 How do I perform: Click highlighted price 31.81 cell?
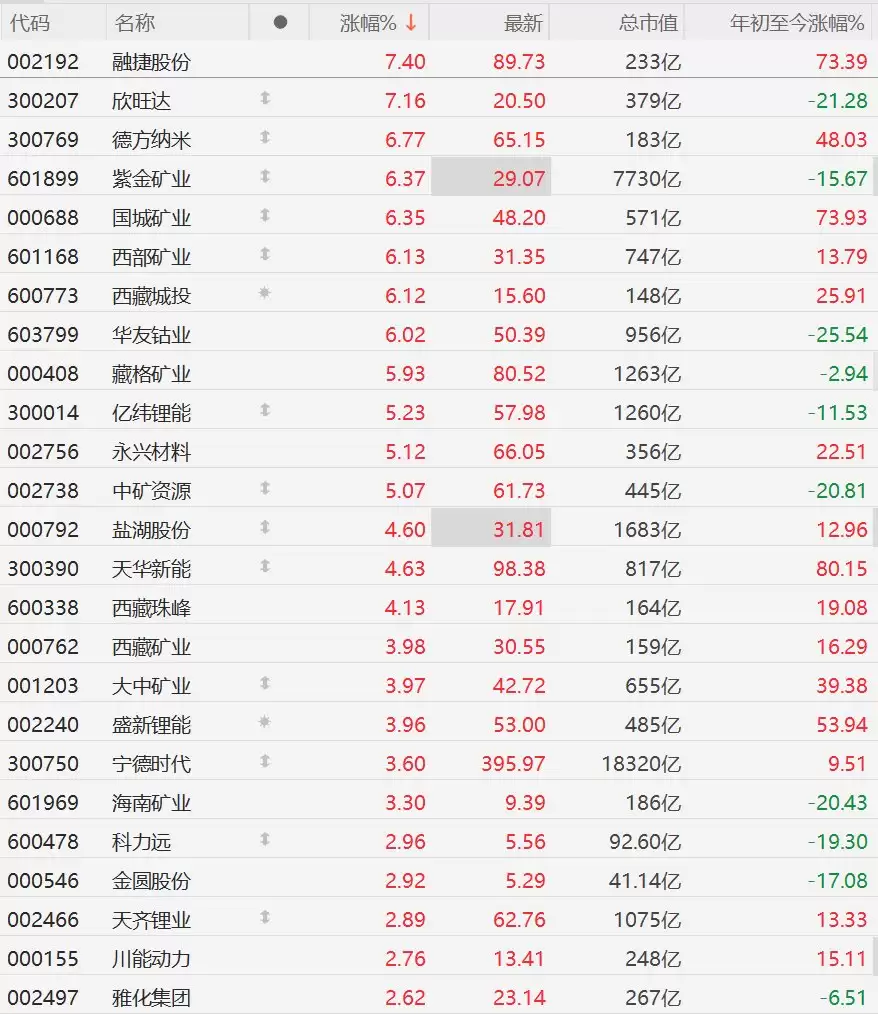[491, 527]
